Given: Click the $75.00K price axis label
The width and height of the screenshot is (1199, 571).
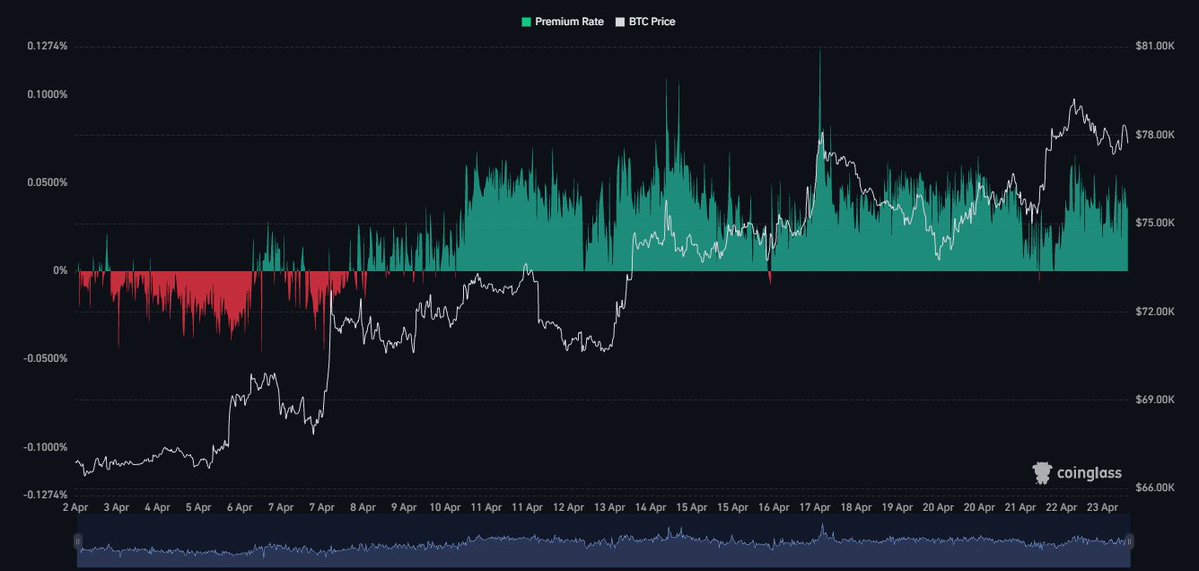Looking at the screenshot, I should pyautogui.click(x=1155, y=223).
